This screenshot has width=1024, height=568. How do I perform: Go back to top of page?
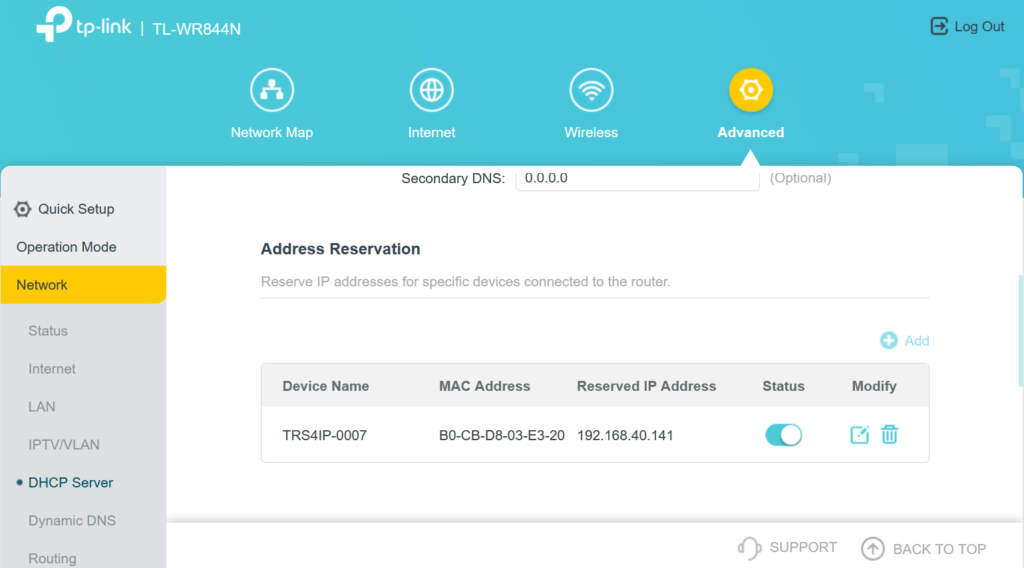[x=924, y=548]
